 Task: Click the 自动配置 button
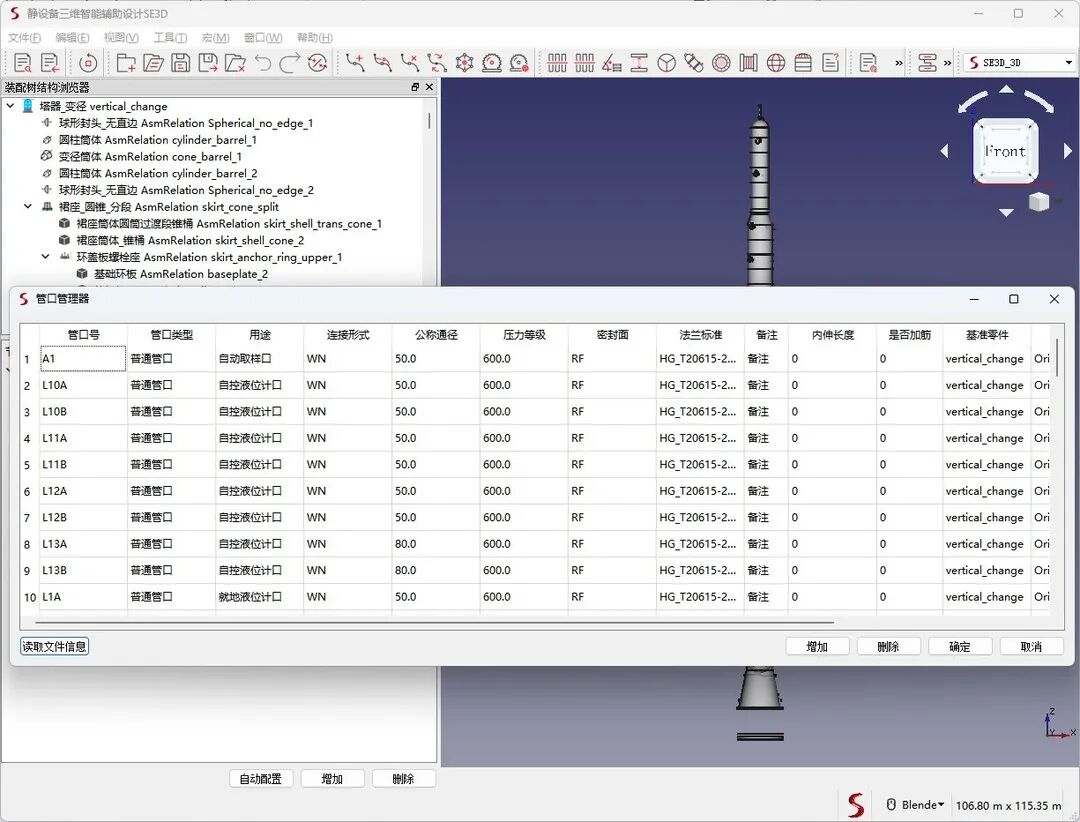(260, 779)
